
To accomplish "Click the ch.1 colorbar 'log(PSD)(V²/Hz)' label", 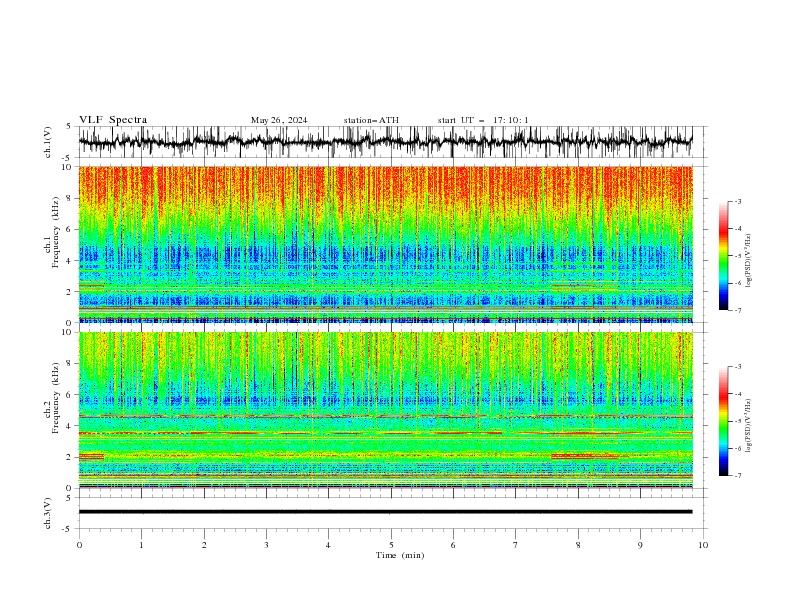I will (748, 261).
